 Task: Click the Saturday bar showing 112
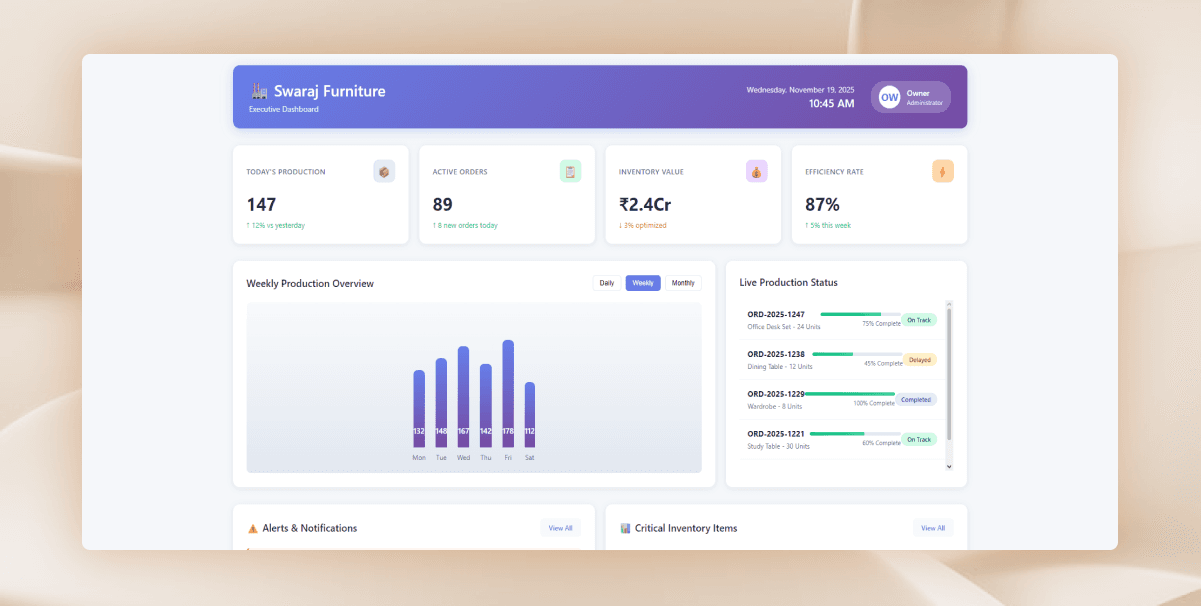coord(530,415)
